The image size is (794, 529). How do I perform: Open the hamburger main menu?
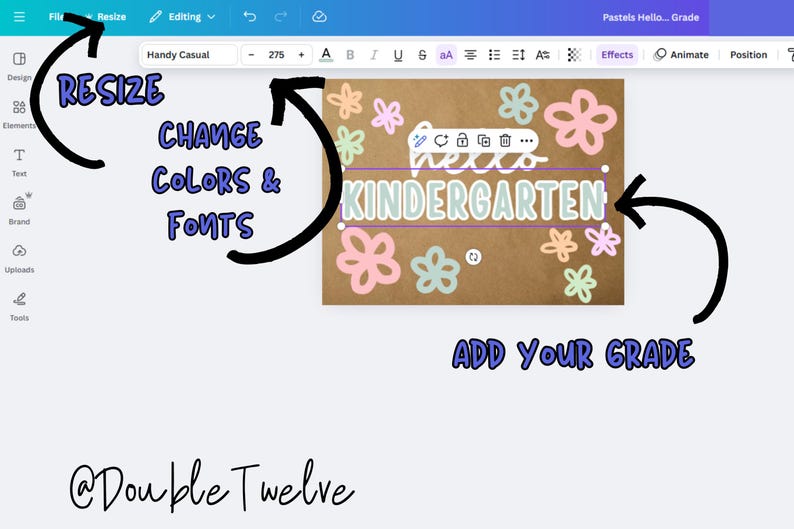pyautogui.click(x=19, y=17)
